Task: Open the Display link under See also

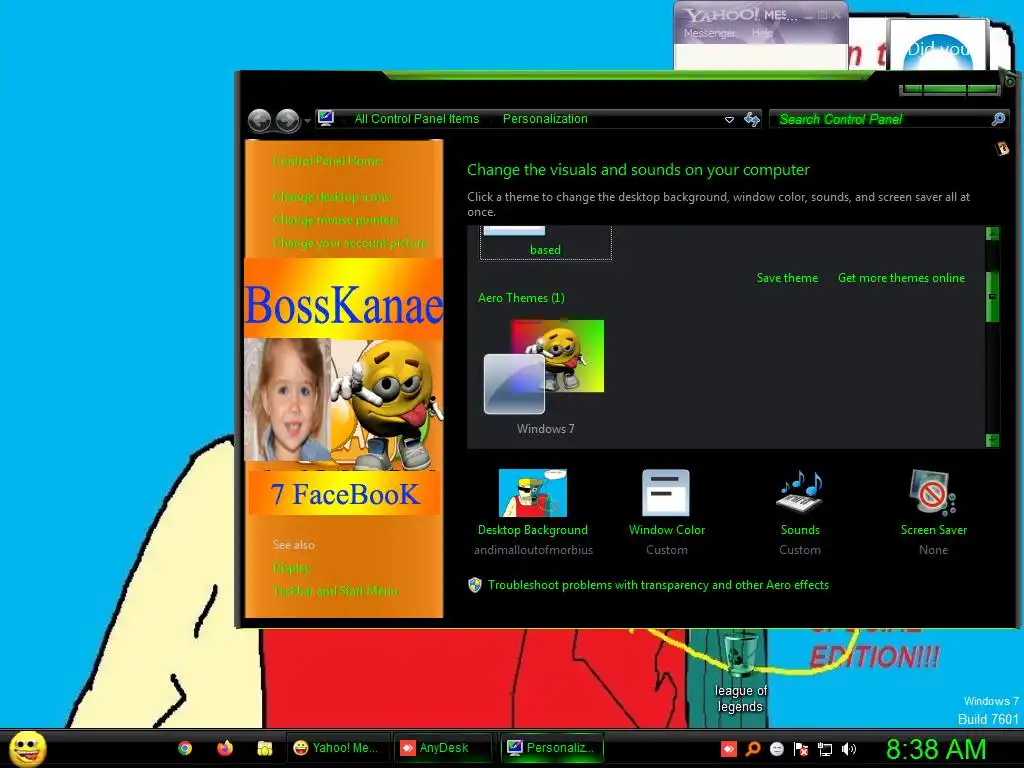Action: (291, 568)
